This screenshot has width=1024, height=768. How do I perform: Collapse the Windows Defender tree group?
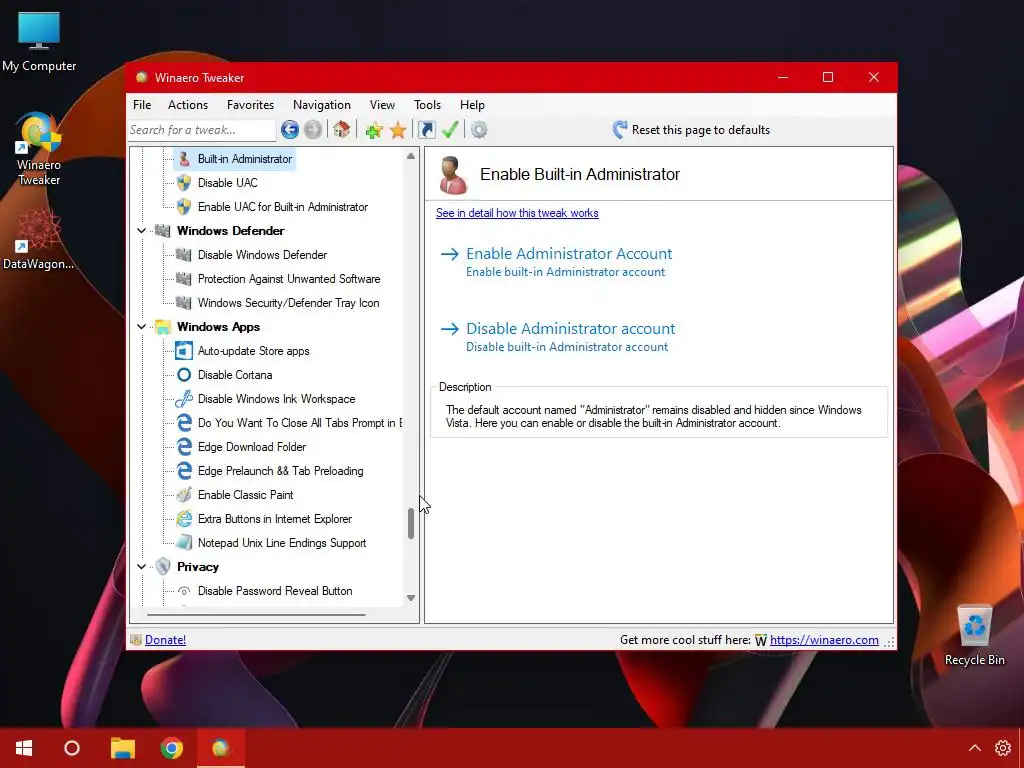[x=141, y=231]
